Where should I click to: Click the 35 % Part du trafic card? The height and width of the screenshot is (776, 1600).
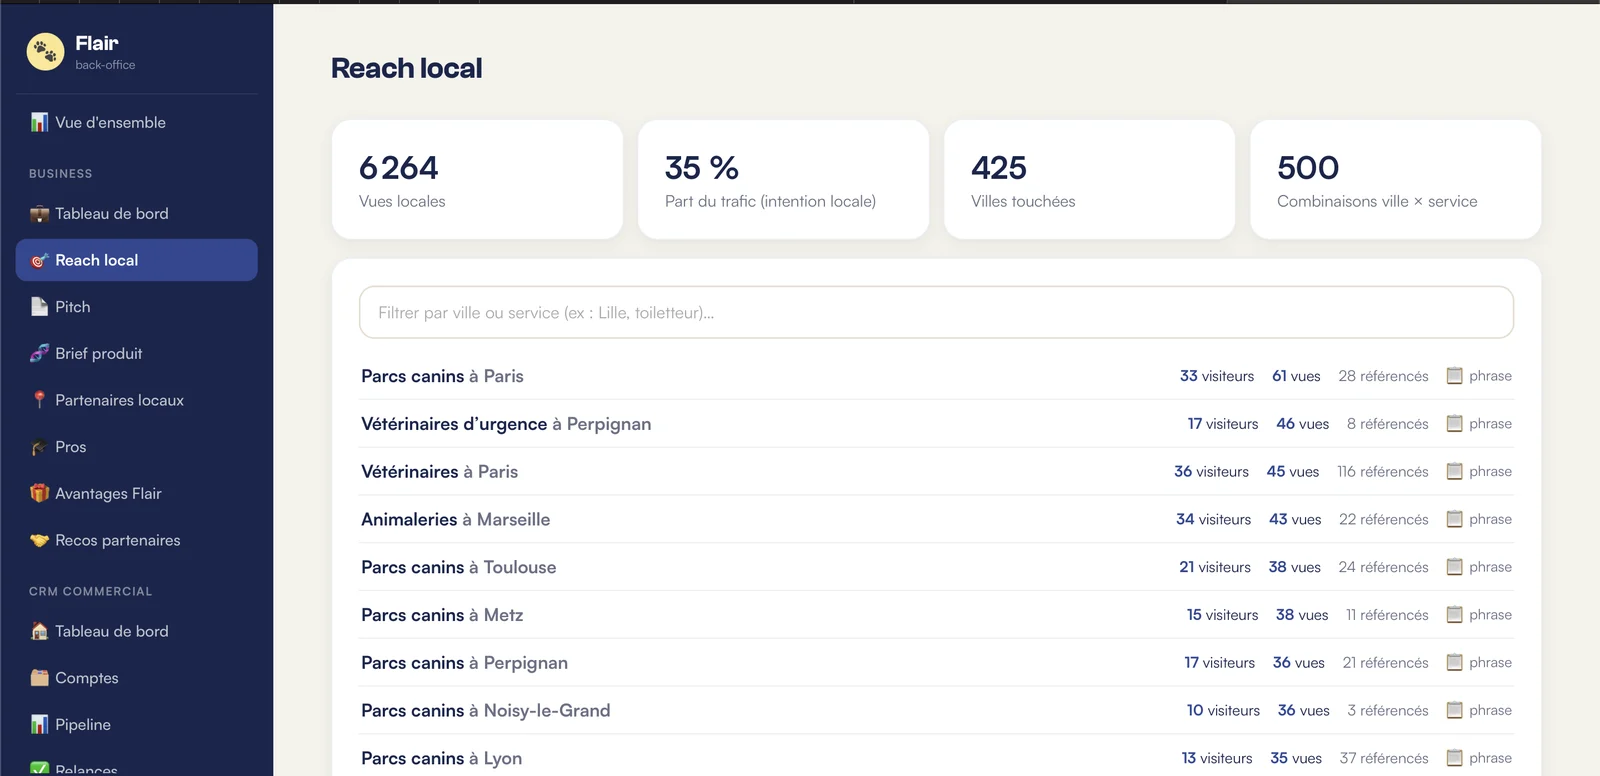pyautogui.click(x=783, y=180)
